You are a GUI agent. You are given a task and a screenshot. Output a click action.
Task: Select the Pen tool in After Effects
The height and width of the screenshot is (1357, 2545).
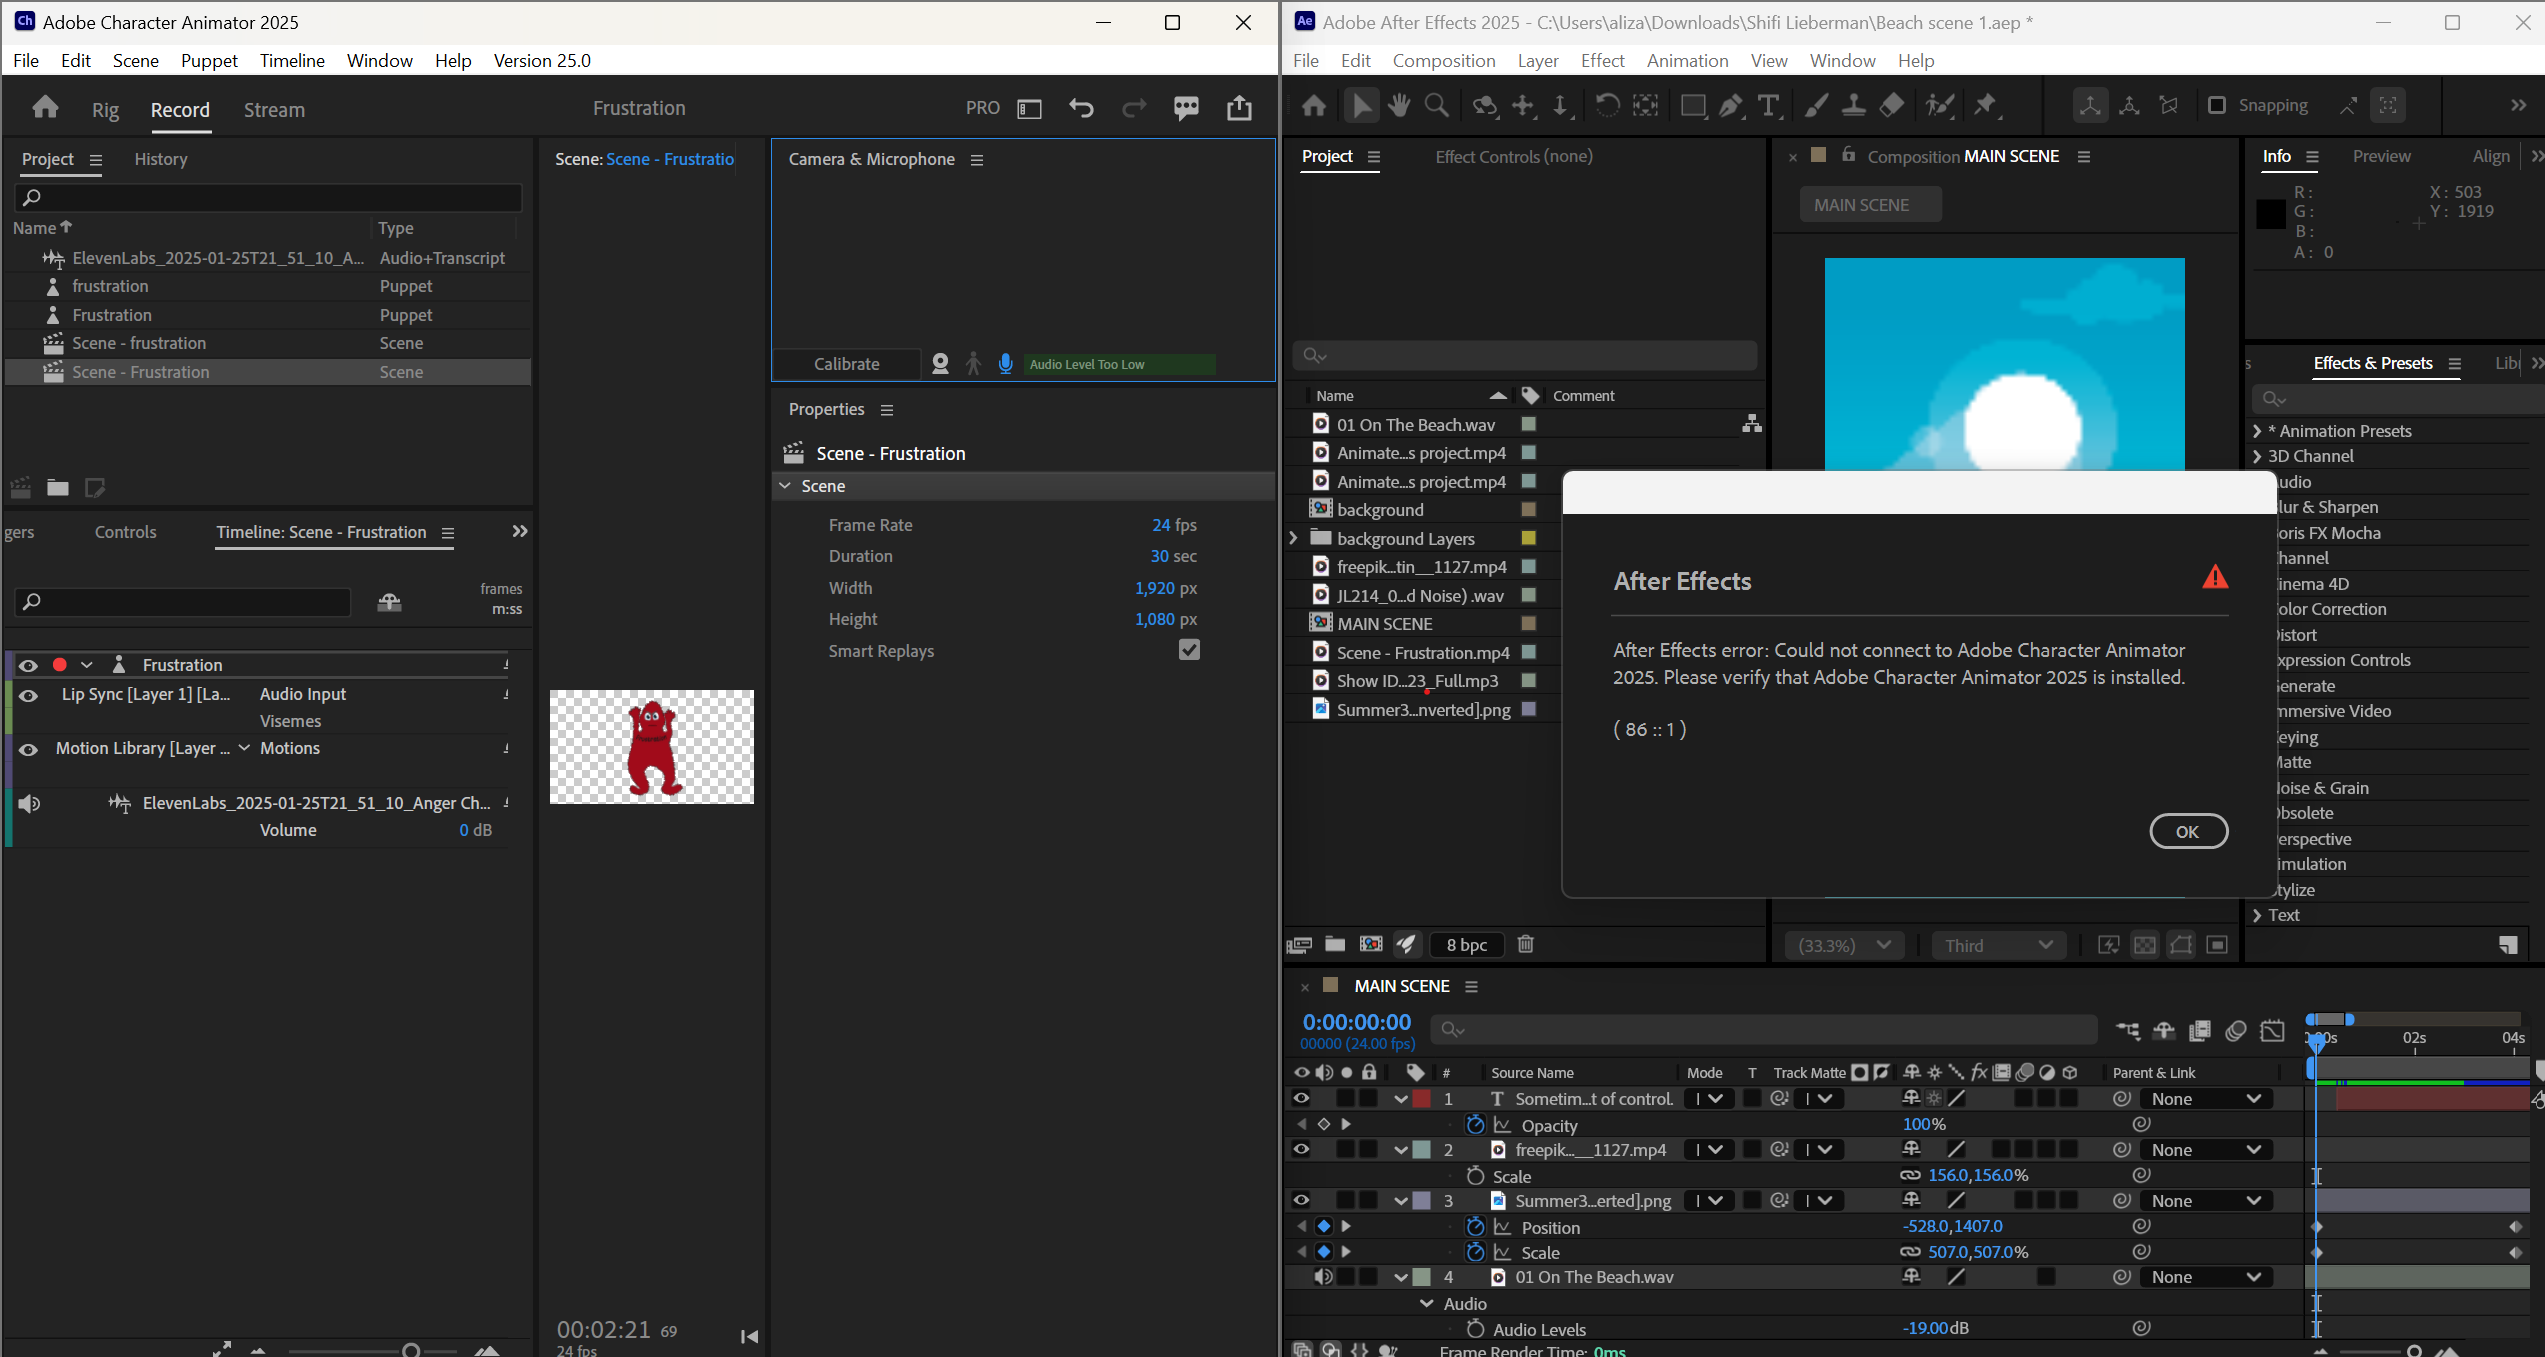pyautogui.click(x=1730, y=105)
